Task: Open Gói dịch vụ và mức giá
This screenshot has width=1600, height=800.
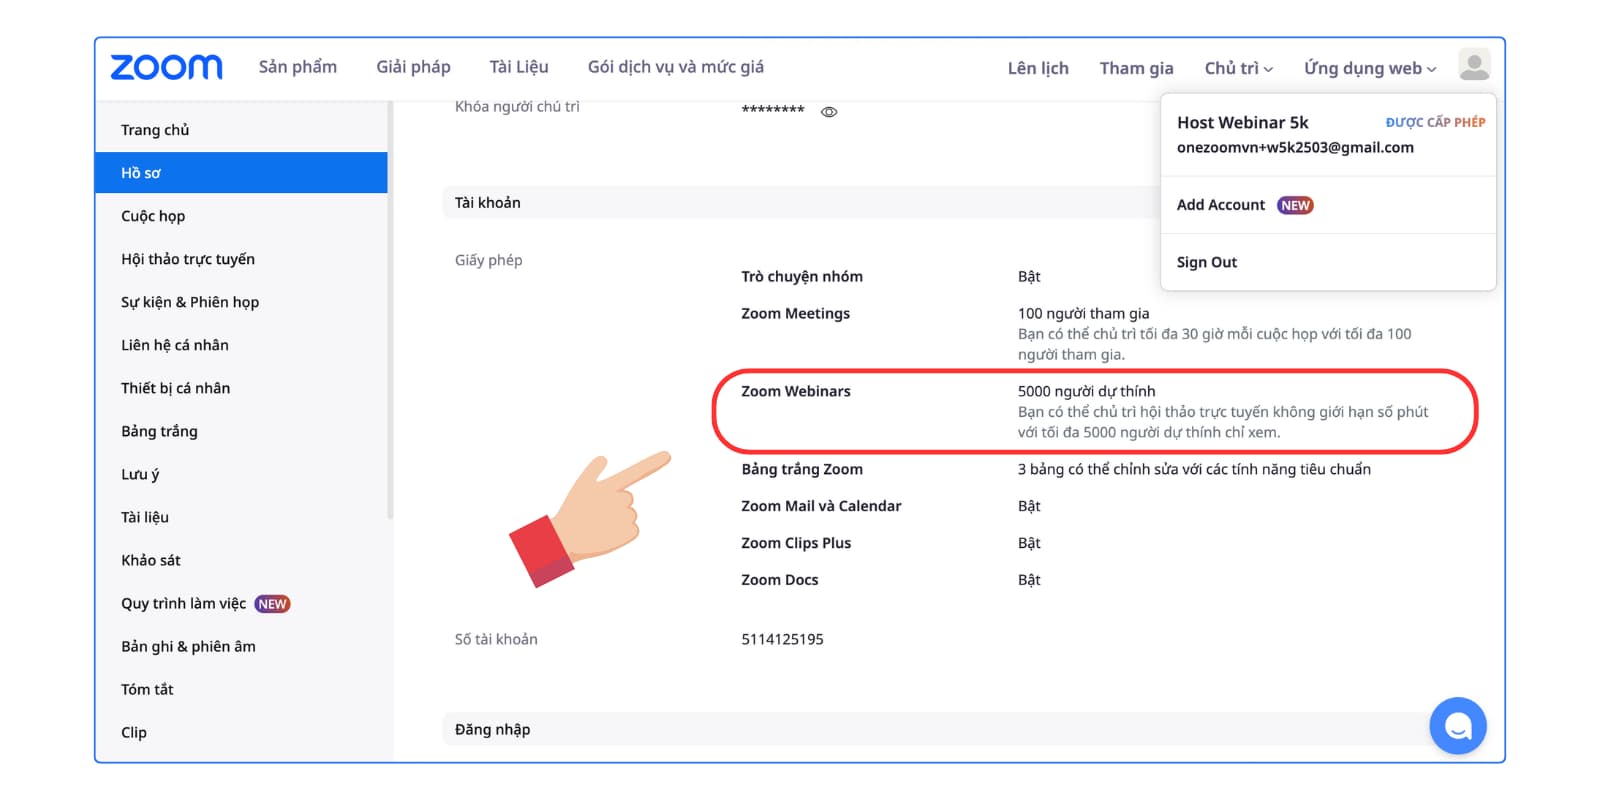Action: point(675,67)
